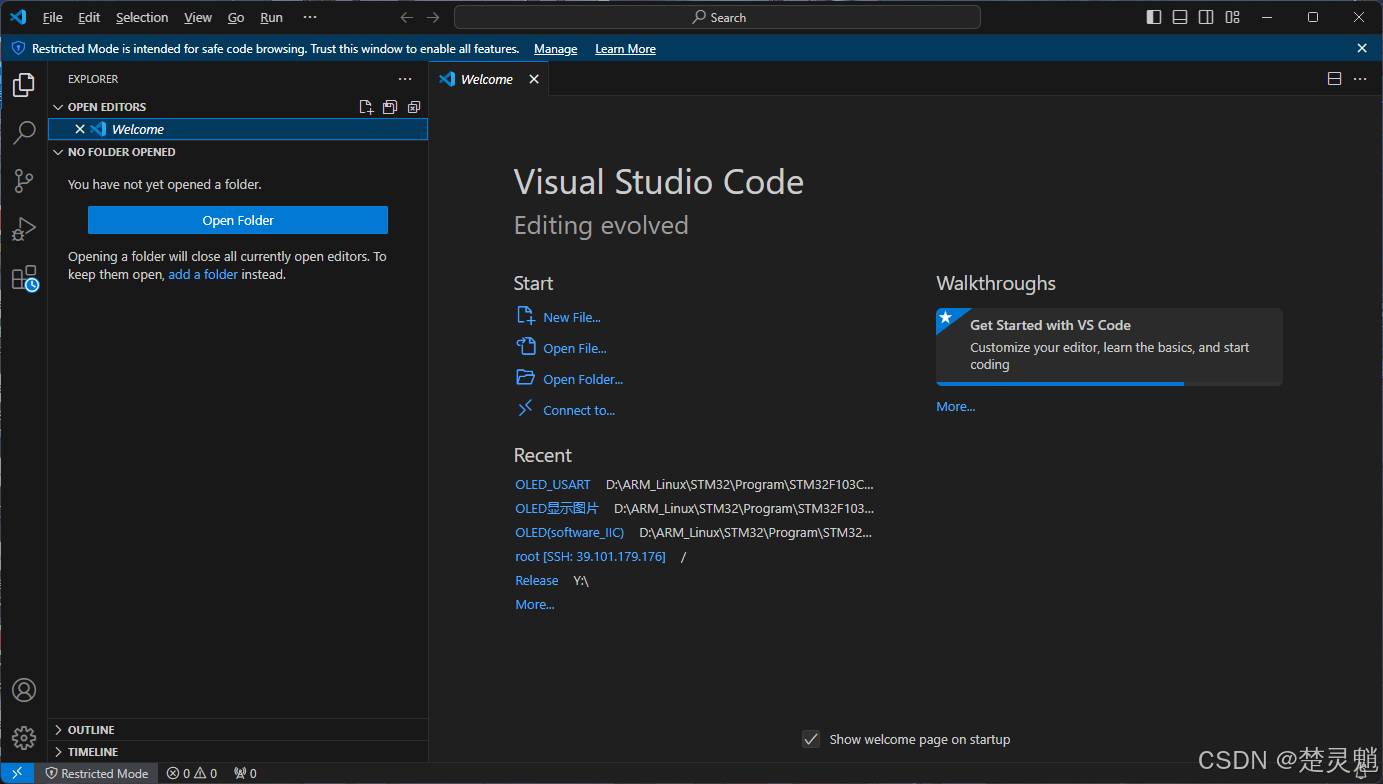Toggle secondary side bar layout icon

click(1206, 17)
